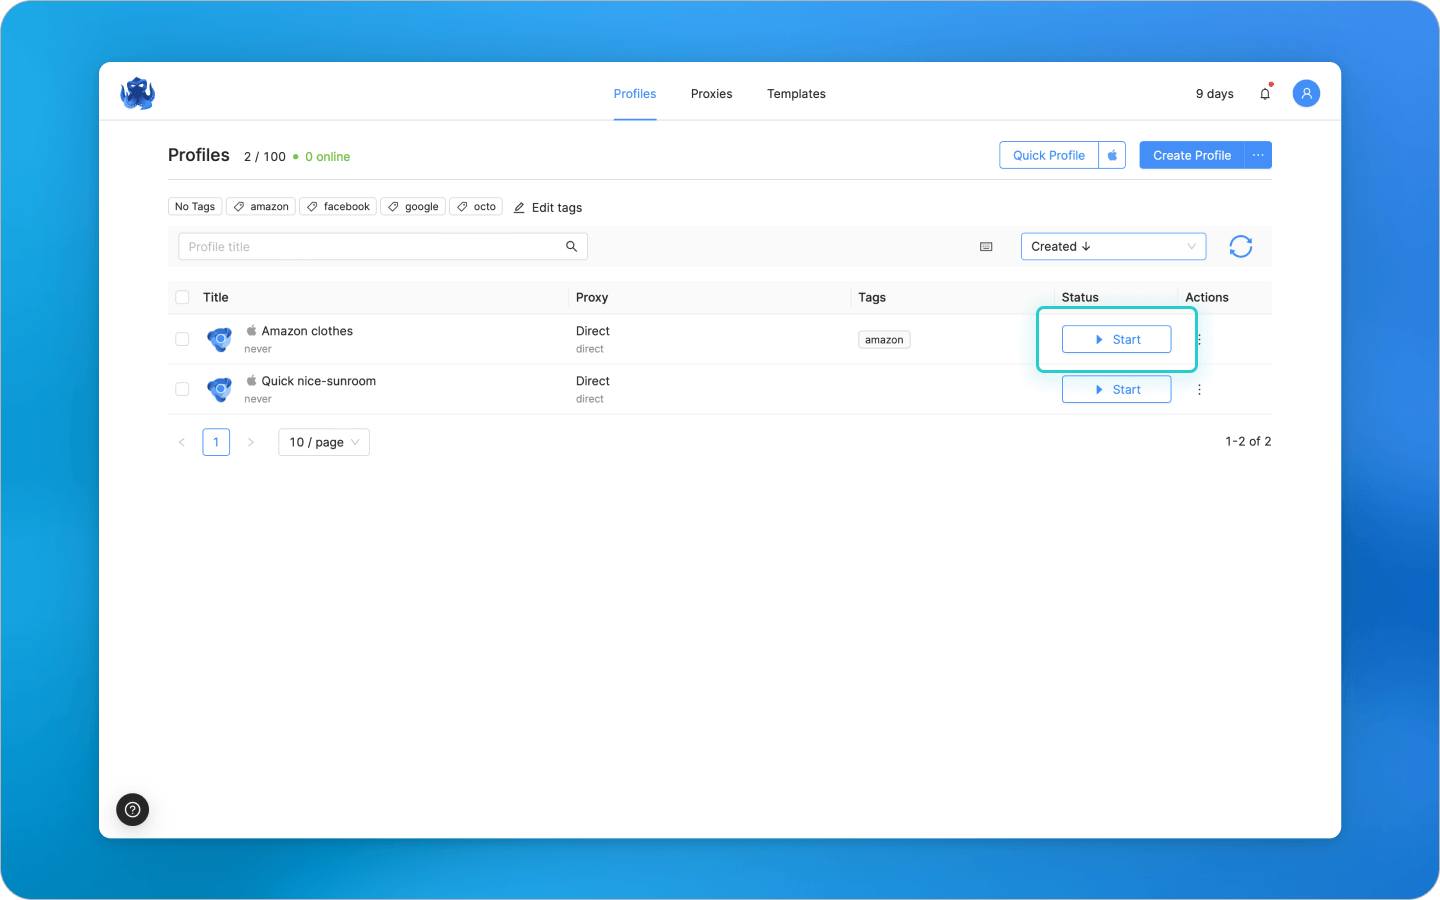Click the Octo Browser octopus logo
This screenshot has width=1440, height=900.
(x=136, y=93)
